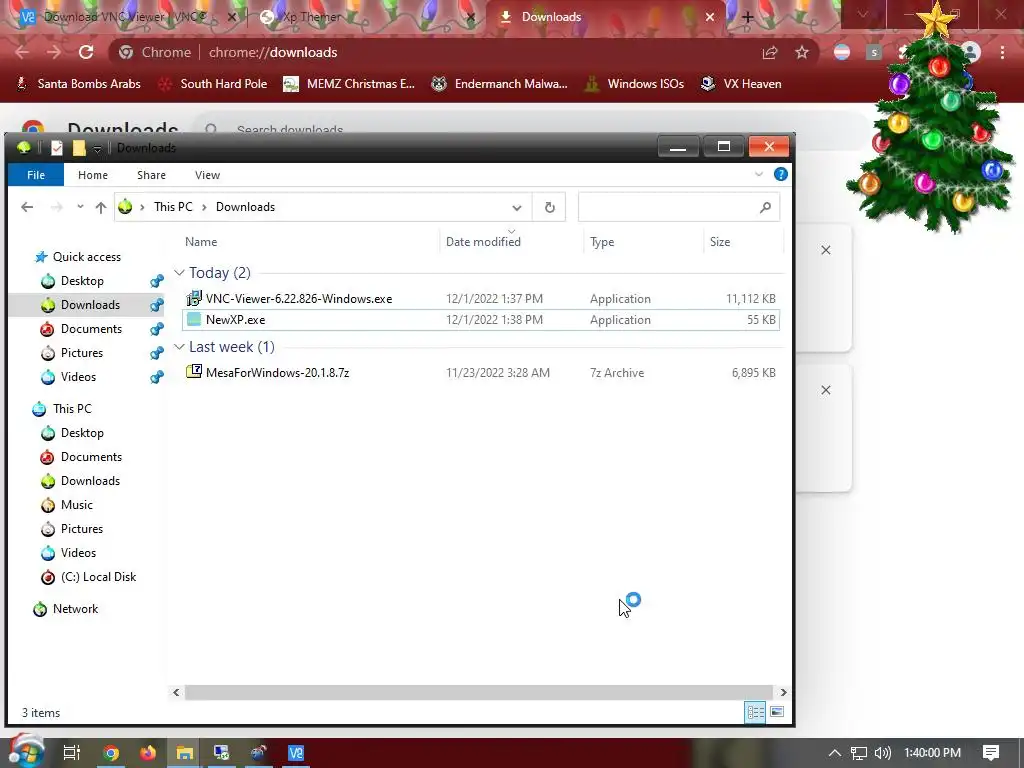This screenshot has width=1024, height=768.
Task: Open Chrome three-dot menu
Action: click(x=1002, y=52)
